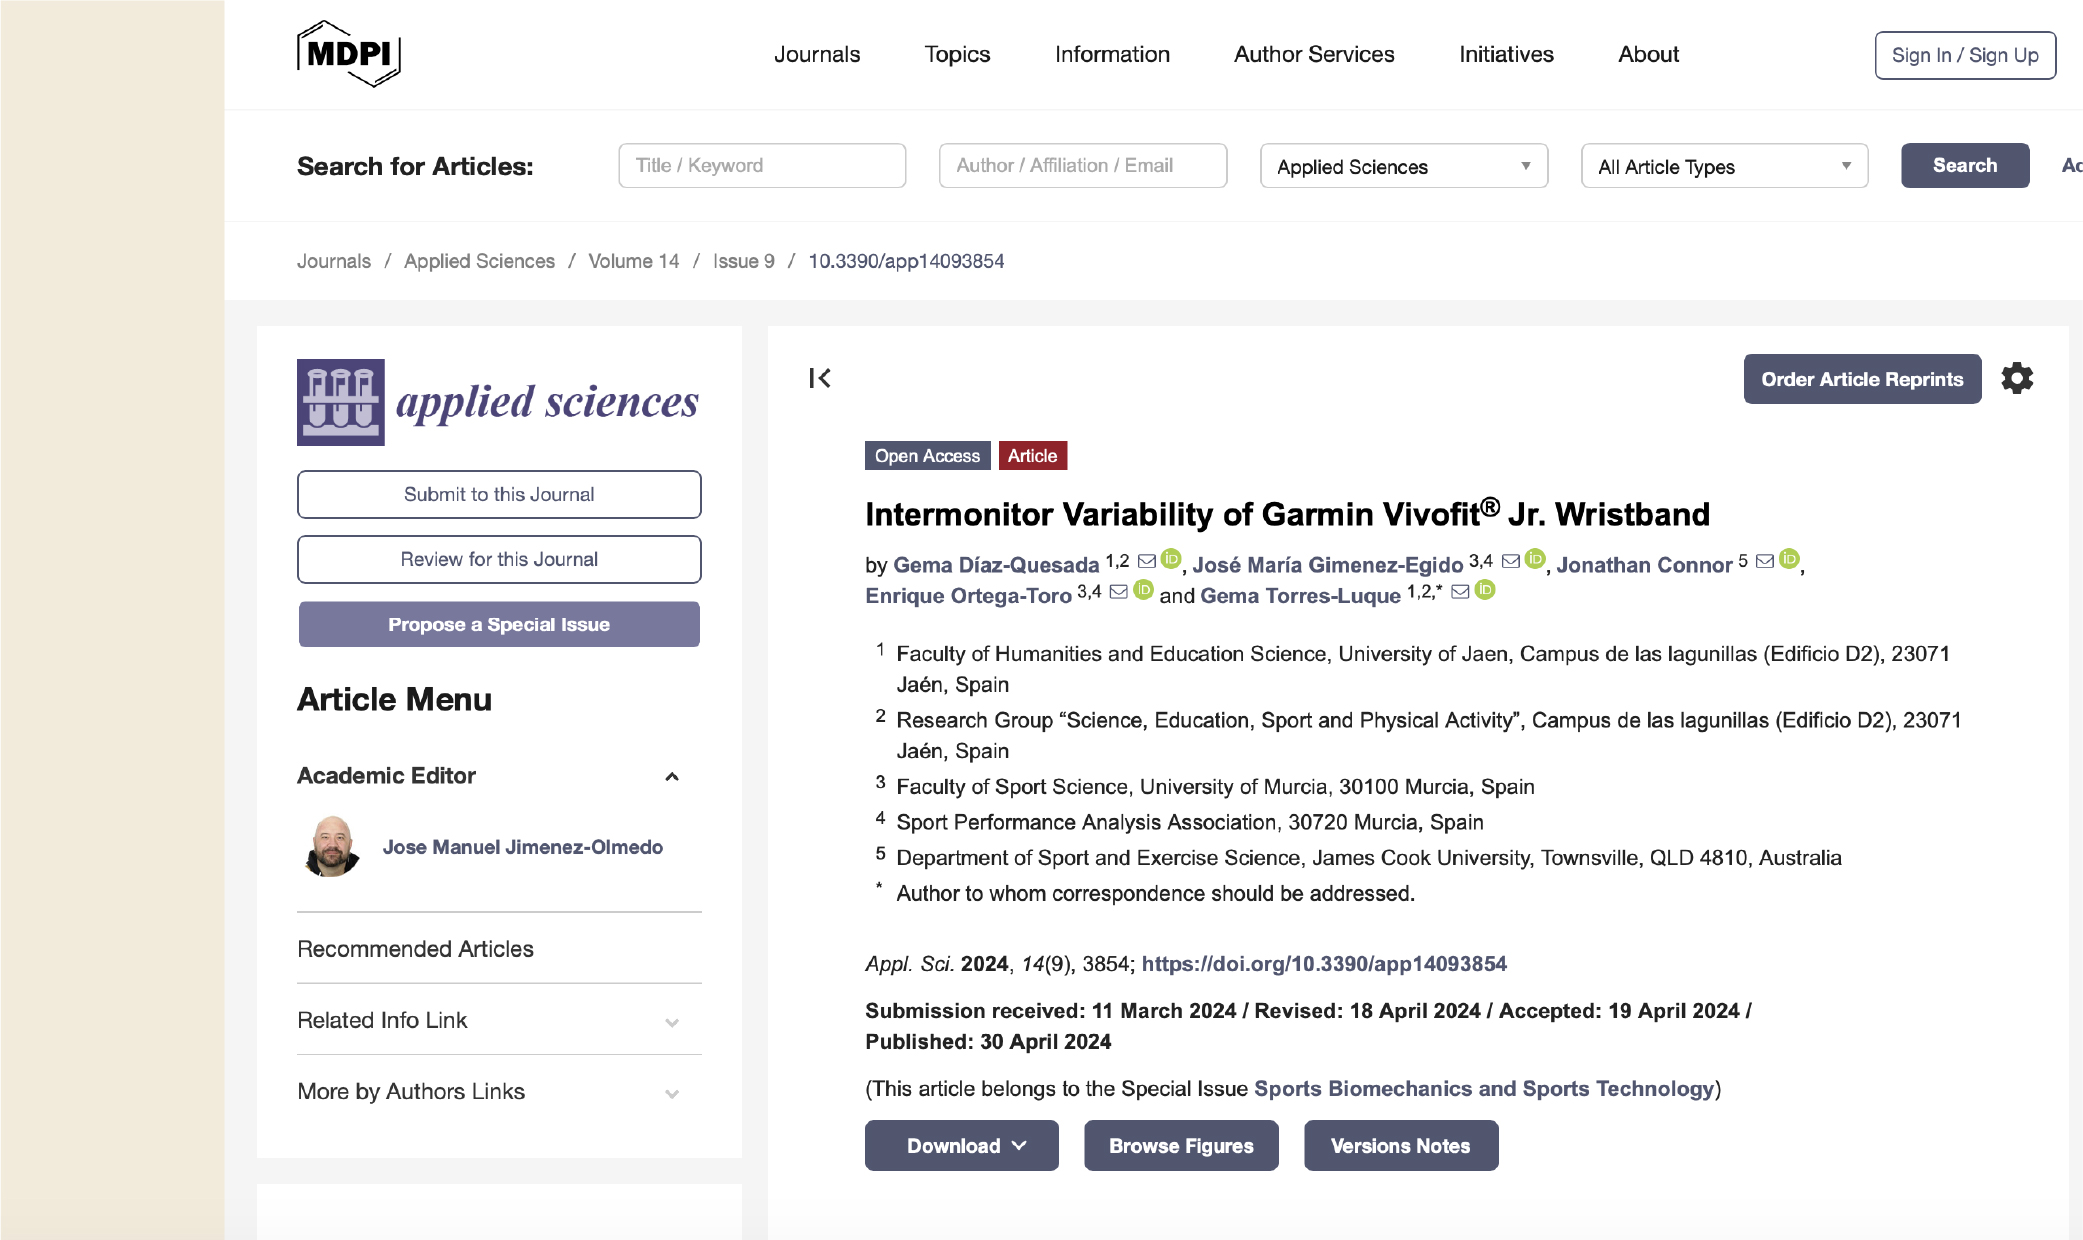The height and width of the screenshot is (1240, 2083).
Task: Click the MDPI logo
Action: click(349, 54)
